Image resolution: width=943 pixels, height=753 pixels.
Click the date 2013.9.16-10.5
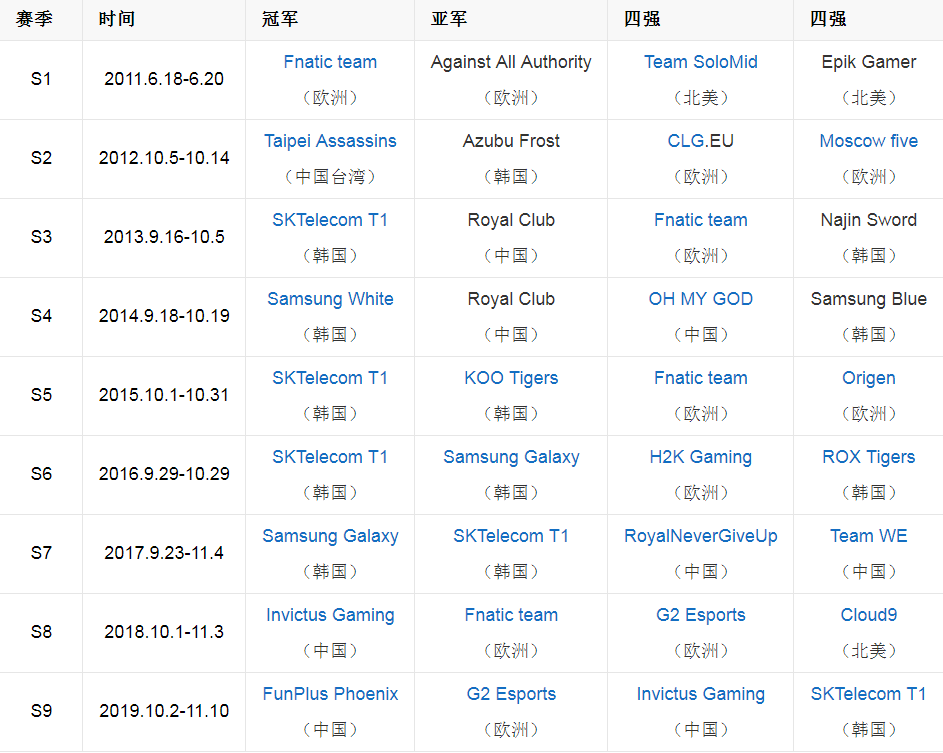point(164,237)
